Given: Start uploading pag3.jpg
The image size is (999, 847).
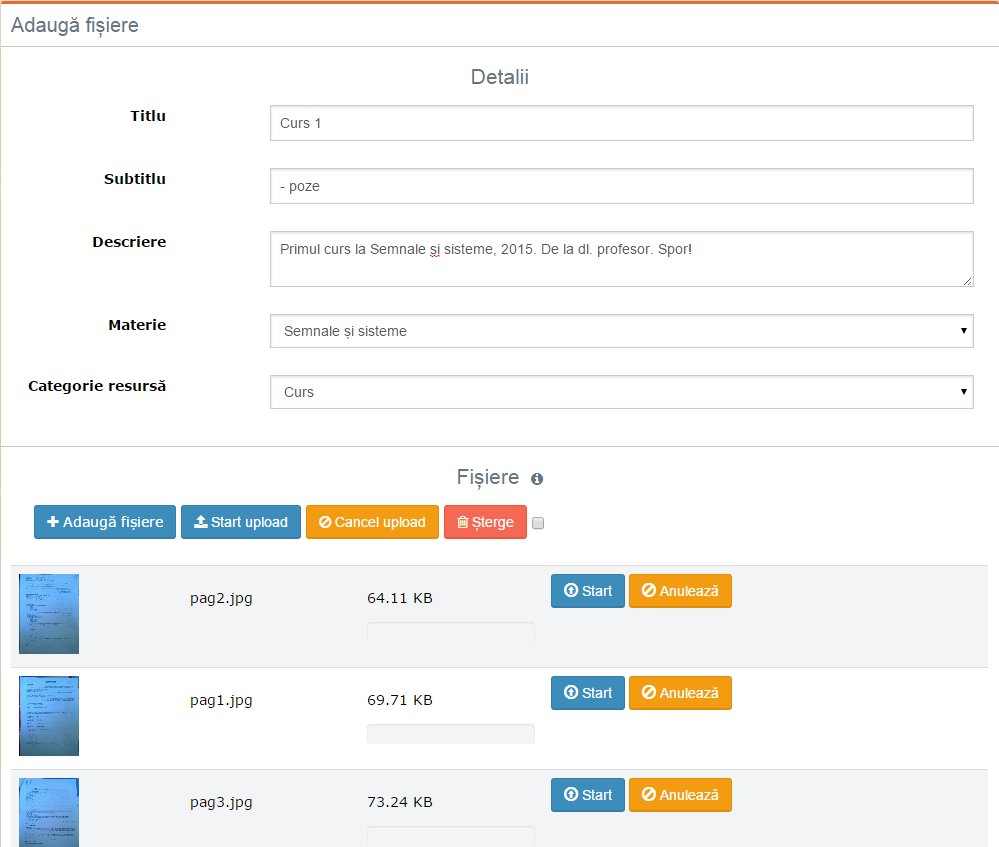Looking at the screenshot, I should coord(588,795).
